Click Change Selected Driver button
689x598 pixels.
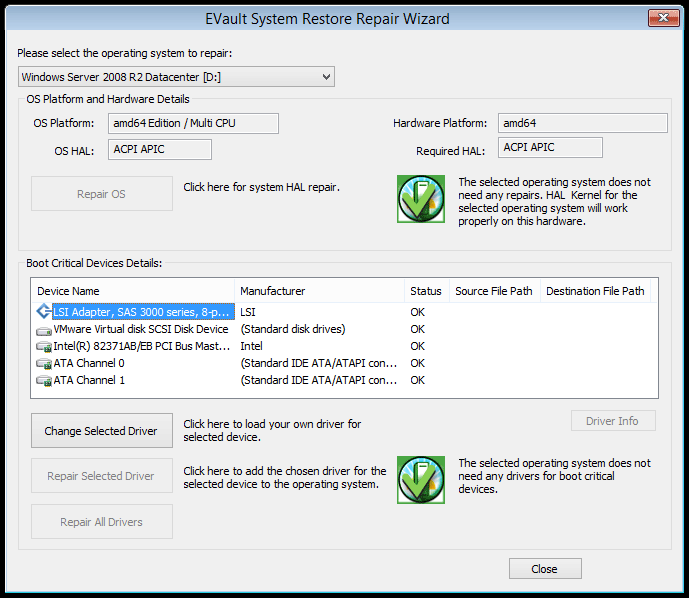click(x=102, y=431)
